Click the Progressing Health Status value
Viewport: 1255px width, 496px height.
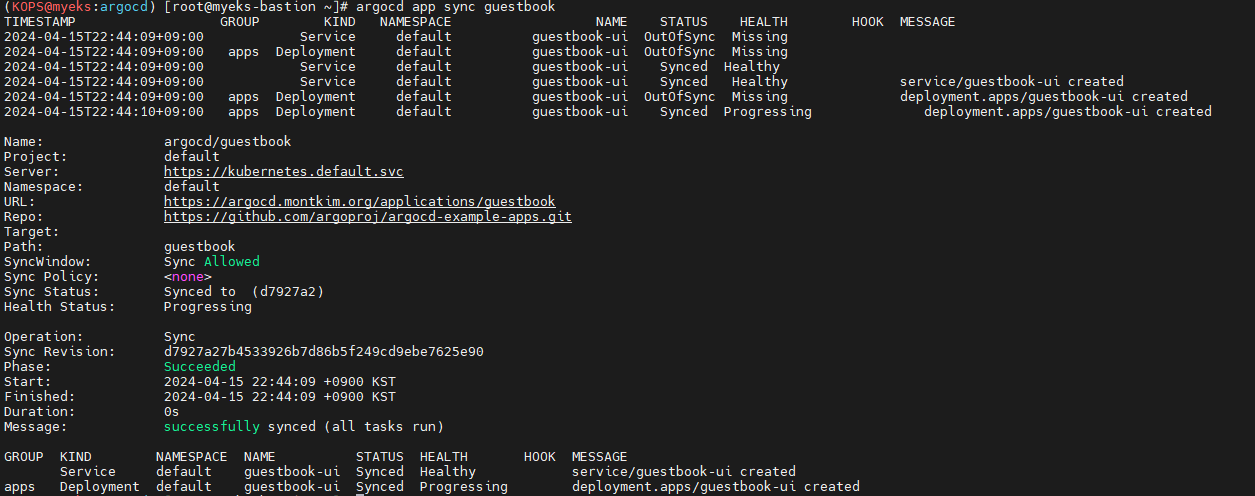click(208, 307)
